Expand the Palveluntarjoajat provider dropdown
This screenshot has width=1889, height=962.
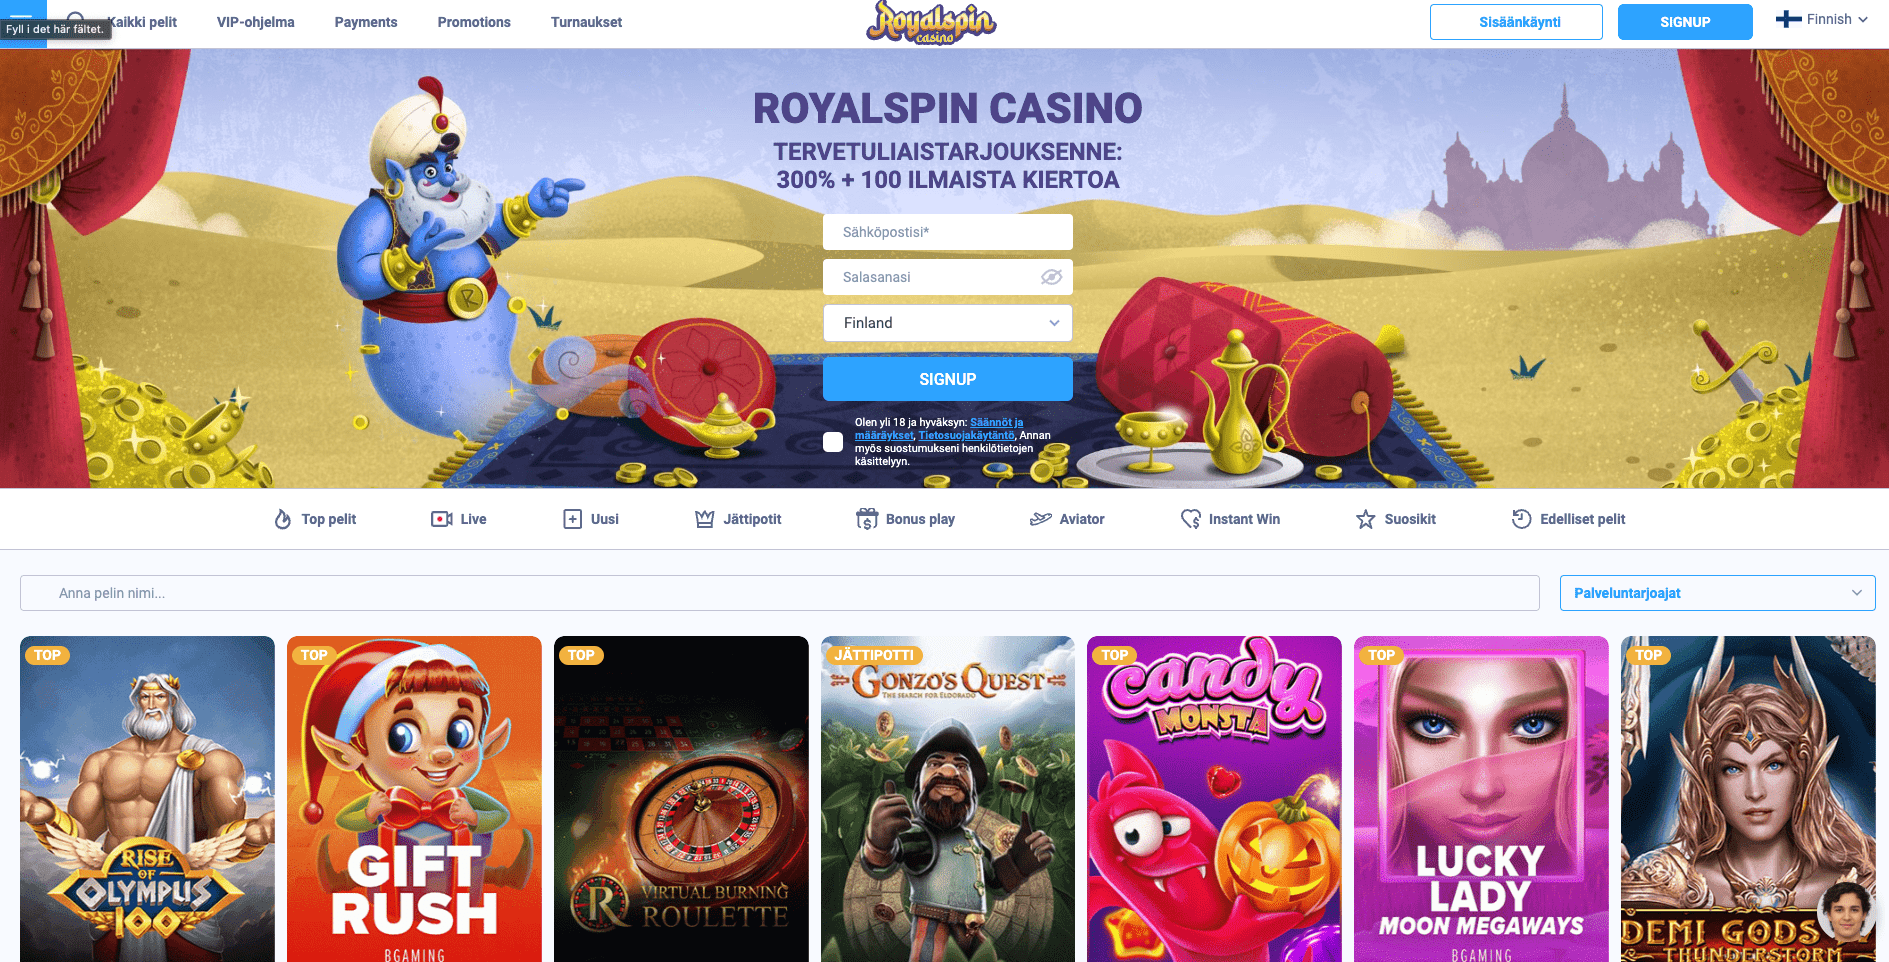[x=1717, y=593]
